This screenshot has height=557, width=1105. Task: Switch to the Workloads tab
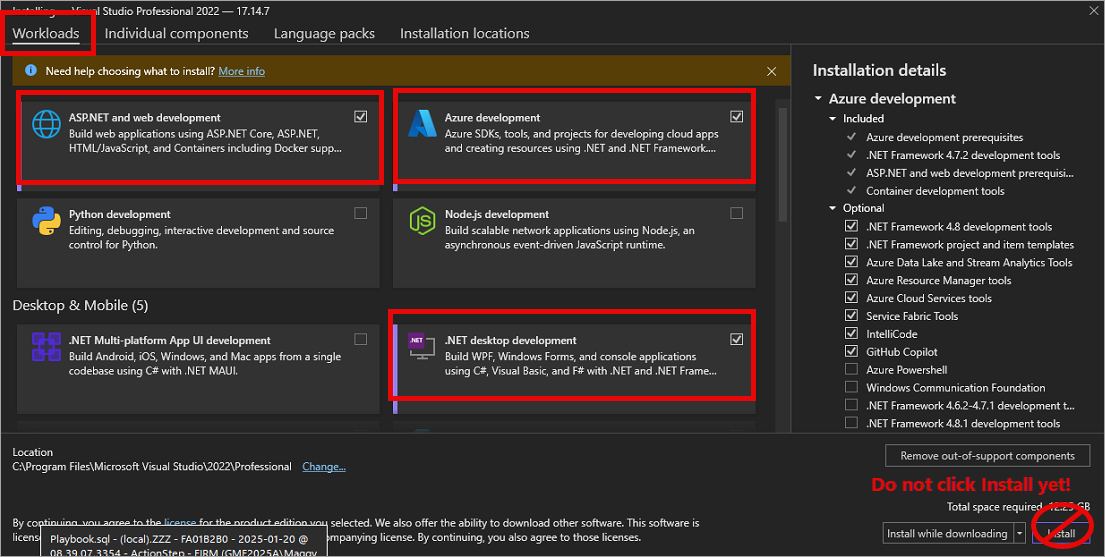(46, 33)
